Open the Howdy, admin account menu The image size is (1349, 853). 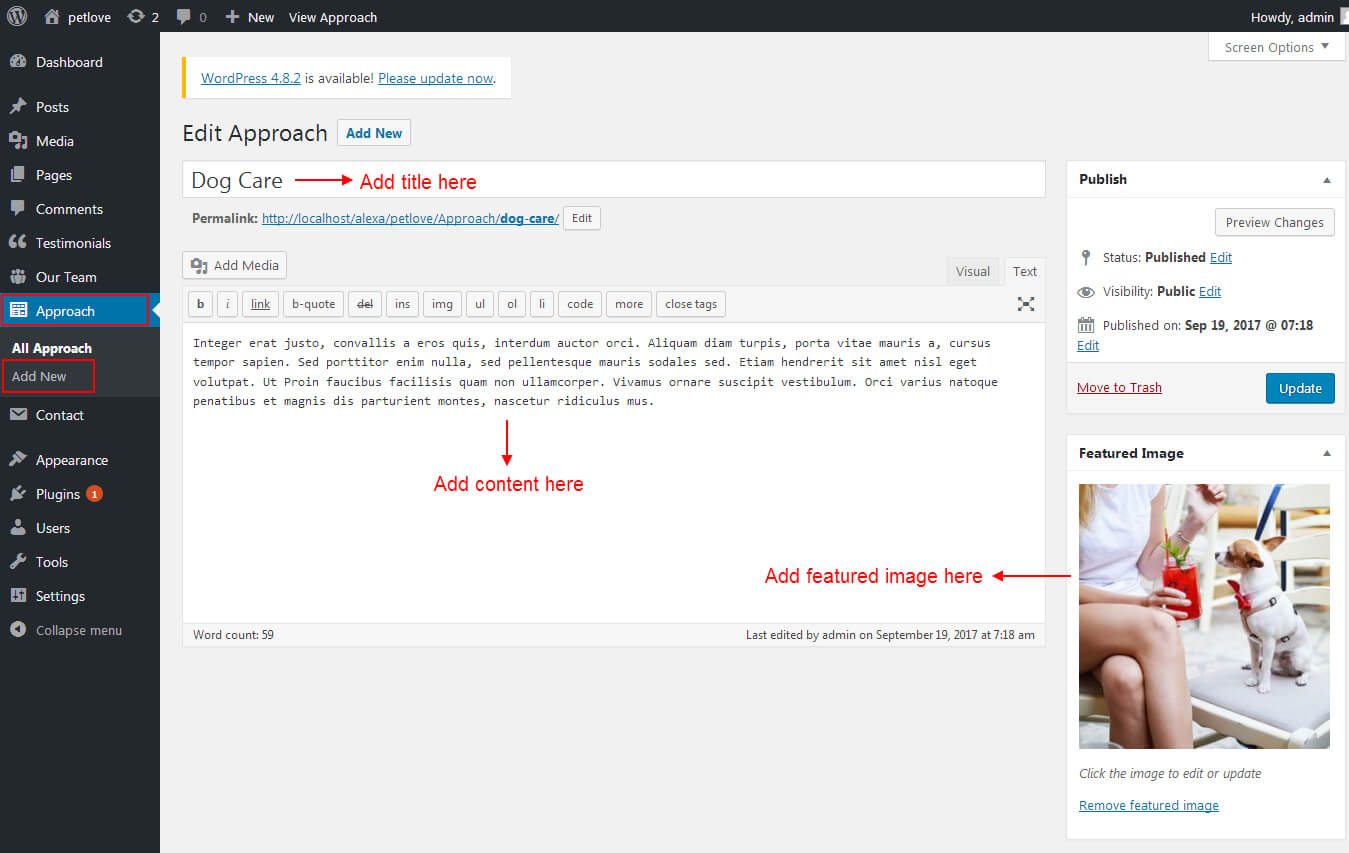(x=1297, y=17)
